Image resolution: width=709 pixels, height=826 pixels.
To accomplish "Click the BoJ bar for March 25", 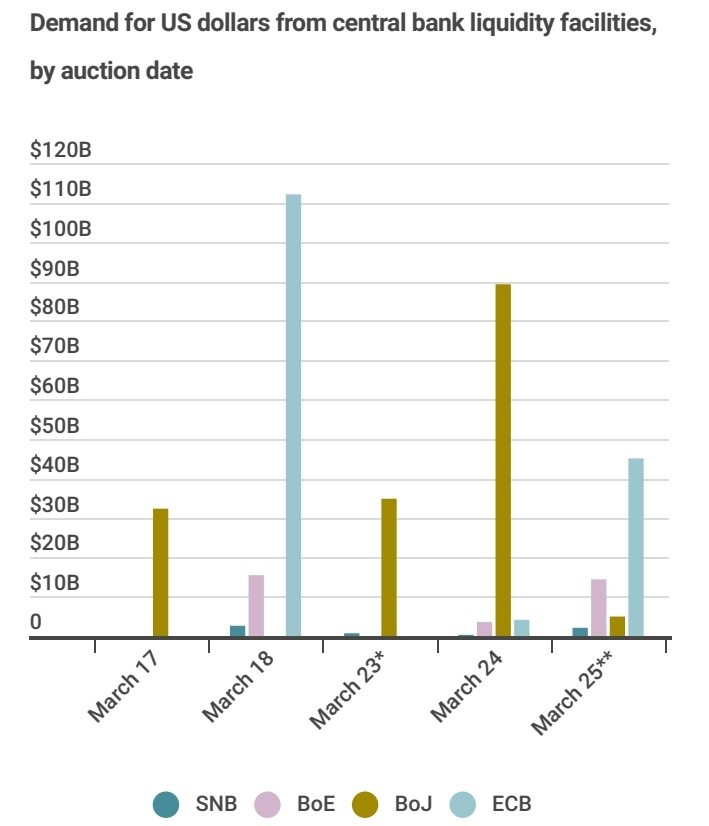I will click(617, 626).
